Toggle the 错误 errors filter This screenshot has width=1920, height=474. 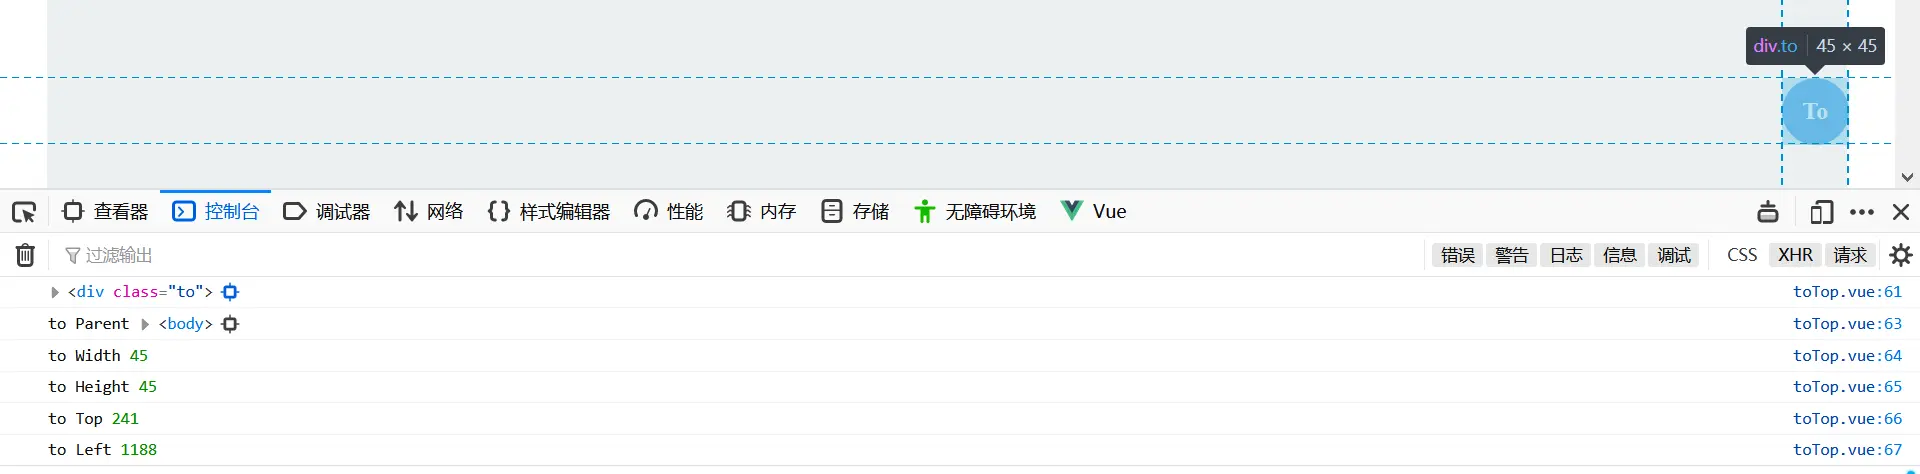1458,255
